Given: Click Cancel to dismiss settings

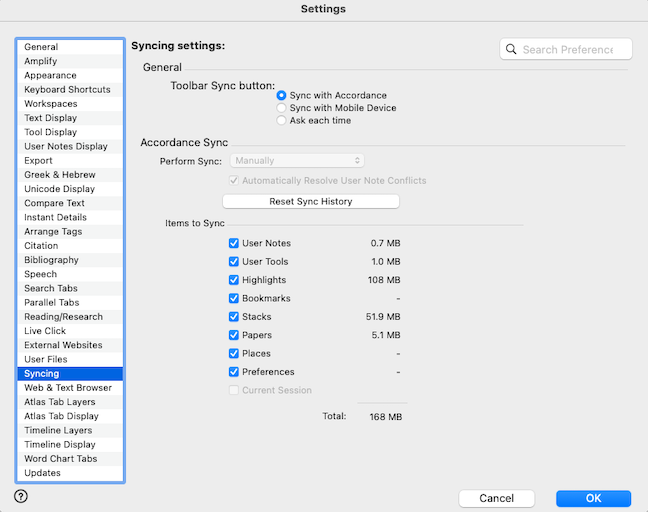Looking at the screenshot, I should [496, 498].
